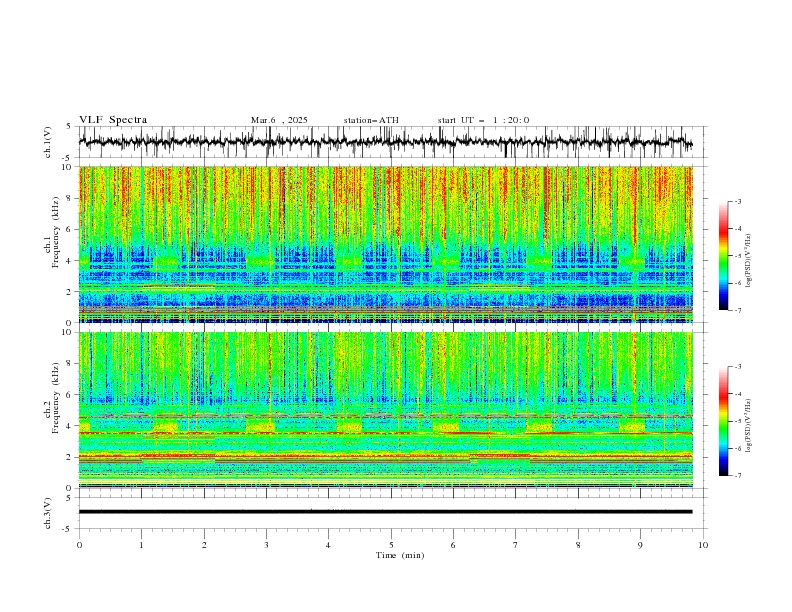The width and height of the screenshot is (792, 612).
Task: Click time axis tick label "3"
Action: (266, 545)
